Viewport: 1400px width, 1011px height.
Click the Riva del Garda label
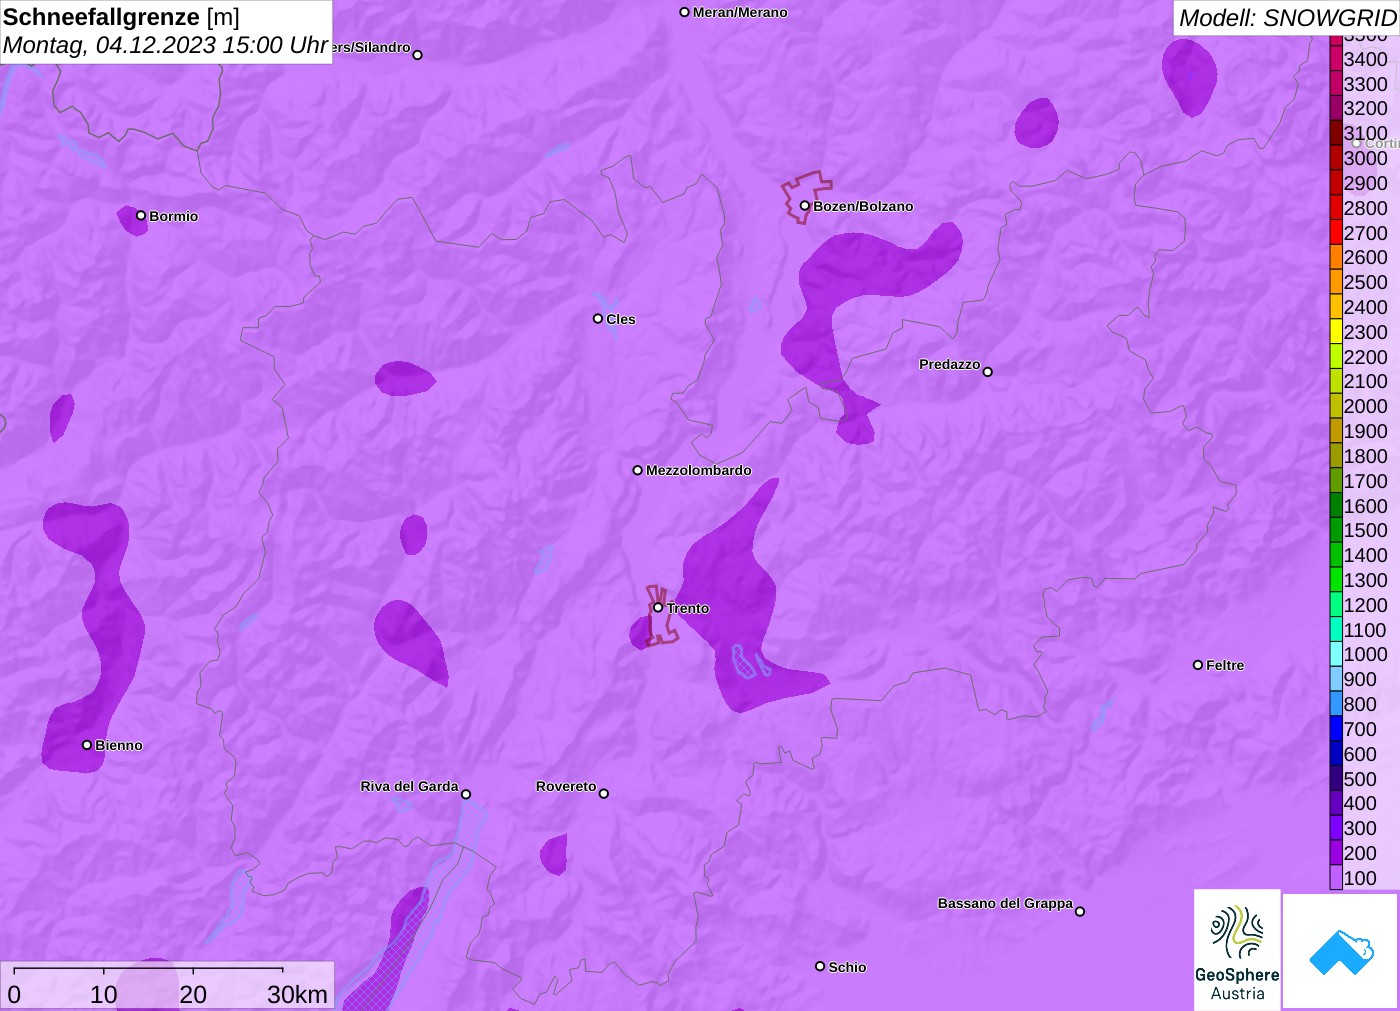pyautogui.click(x=409, y=786)
